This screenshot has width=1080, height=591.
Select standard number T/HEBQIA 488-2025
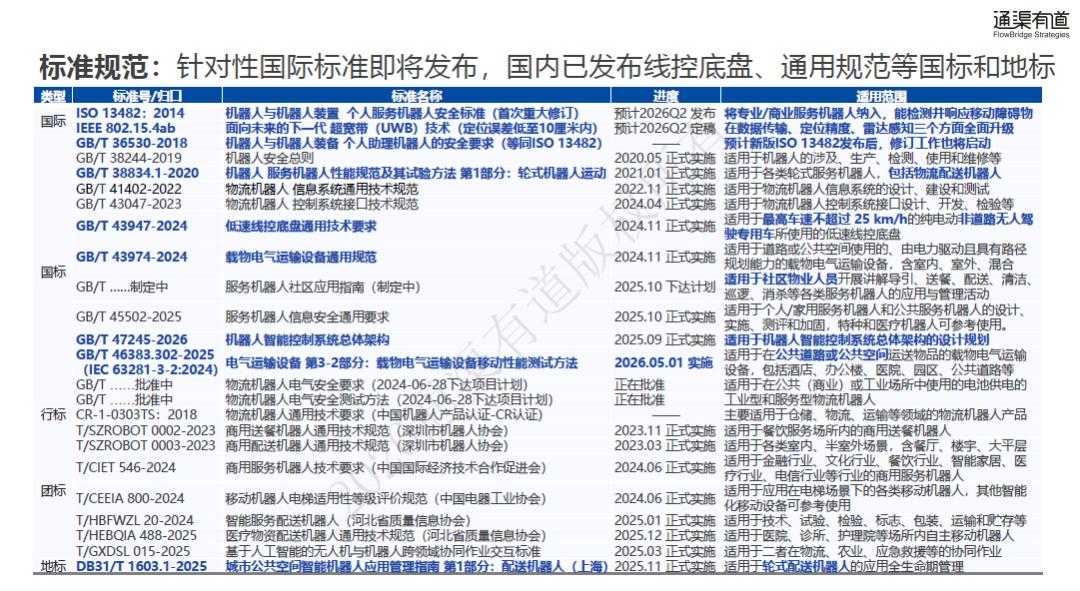click(136, 536)
